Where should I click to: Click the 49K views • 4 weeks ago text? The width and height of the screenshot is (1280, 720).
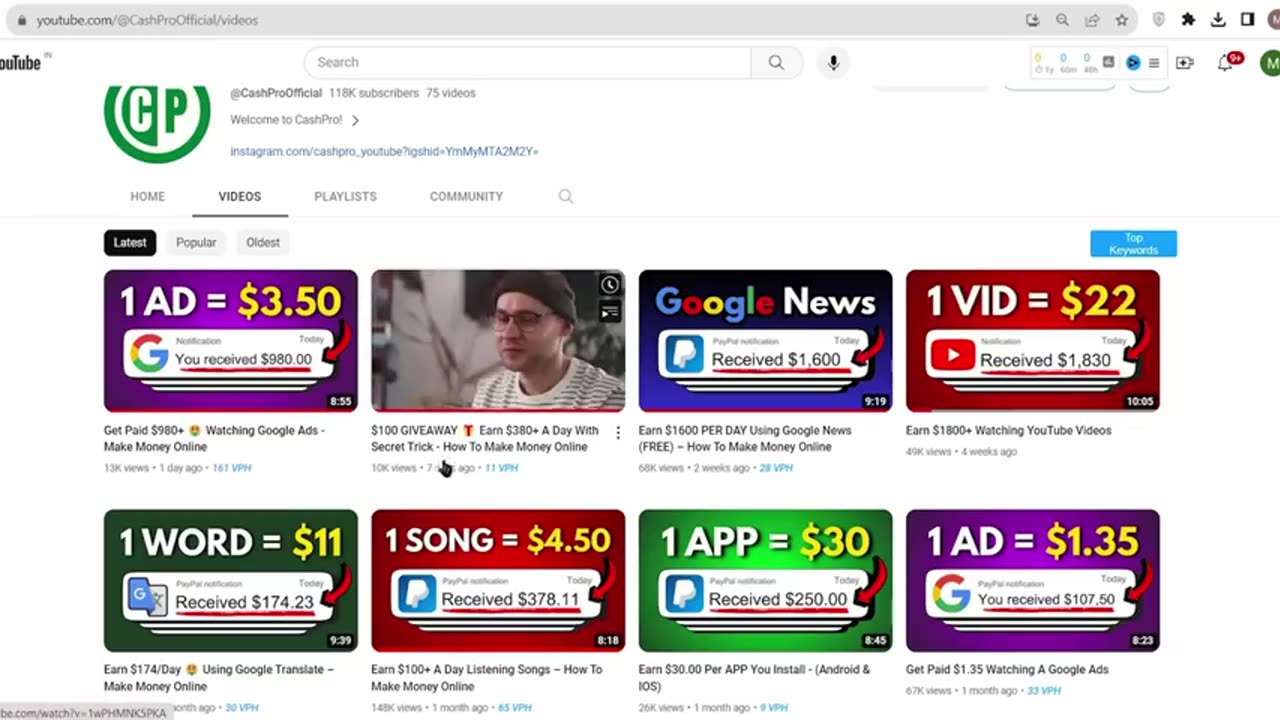click(961, 452)
